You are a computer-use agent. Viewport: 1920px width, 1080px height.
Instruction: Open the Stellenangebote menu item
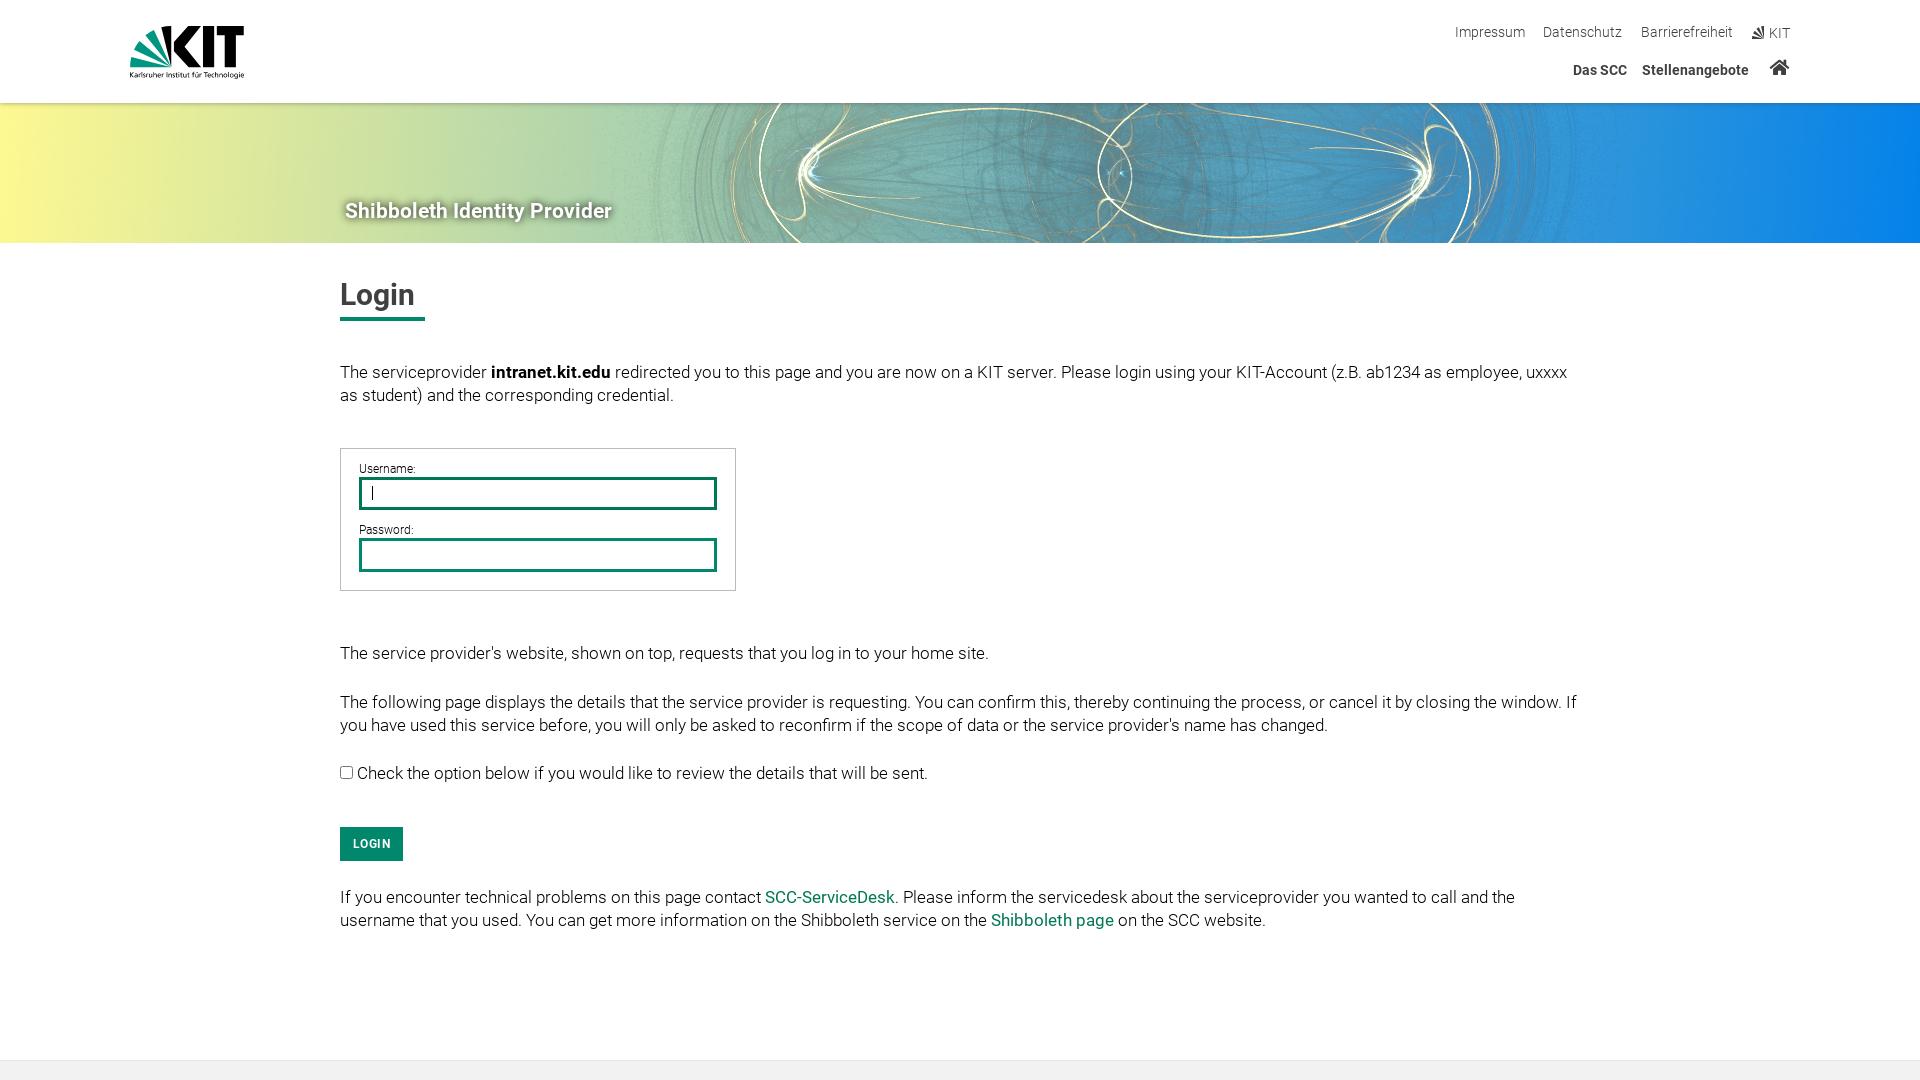[x=1695, y=70]
